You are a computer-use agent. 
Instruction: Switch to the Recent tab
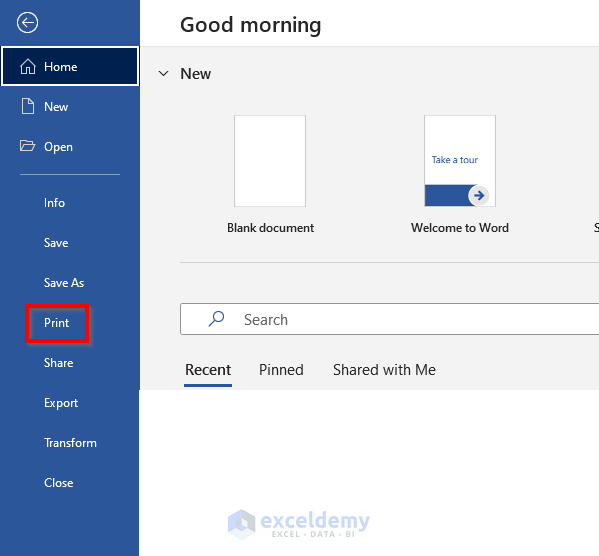pos(208,370)
